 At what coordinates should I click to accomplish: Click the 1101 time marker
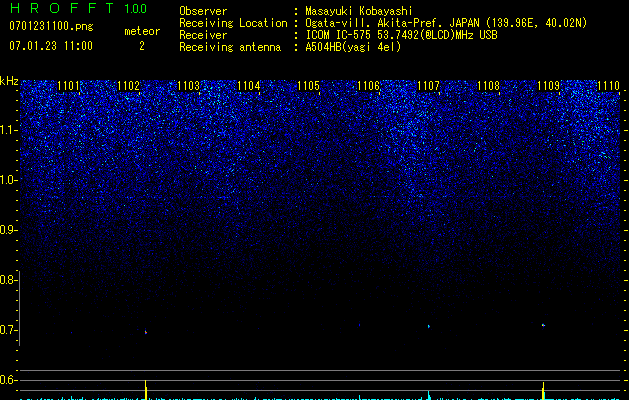point(69,86)
